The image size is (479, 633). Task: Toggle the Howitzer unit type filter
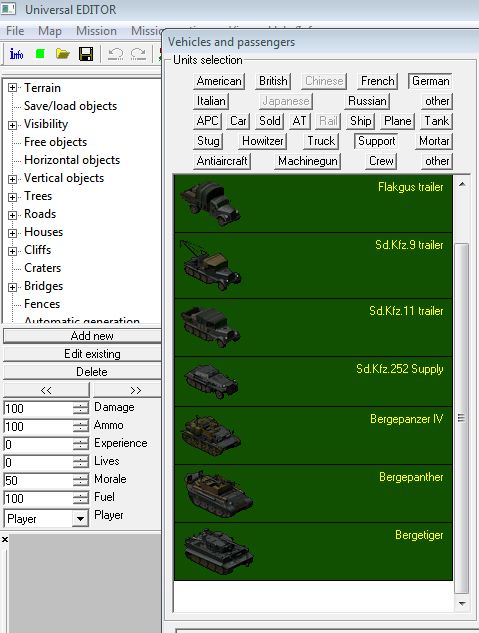click(262, 141)
